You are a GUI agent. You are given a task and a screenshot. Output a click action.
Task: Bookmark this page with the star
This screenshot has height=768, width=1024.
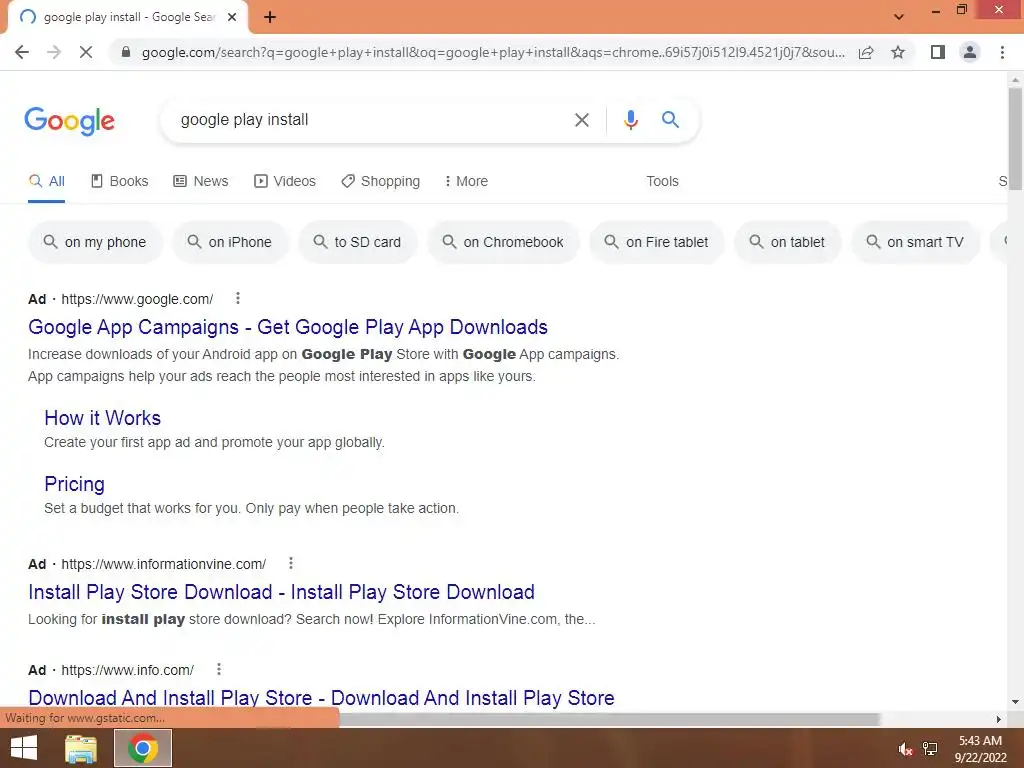click(898, 52)
